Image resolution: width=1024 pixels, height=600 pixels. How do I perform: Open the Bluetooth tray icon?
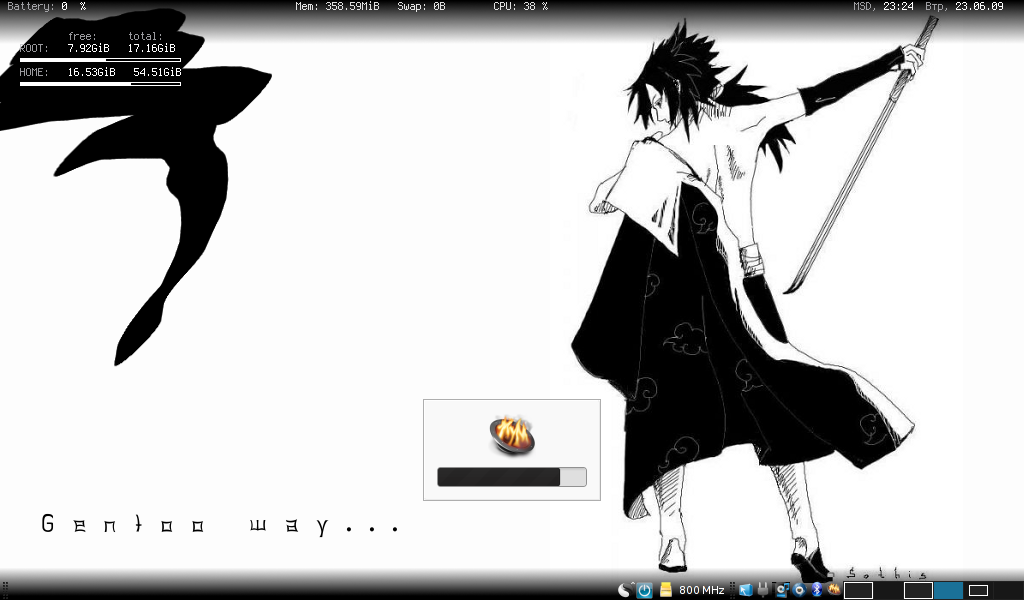pos(816,590)
